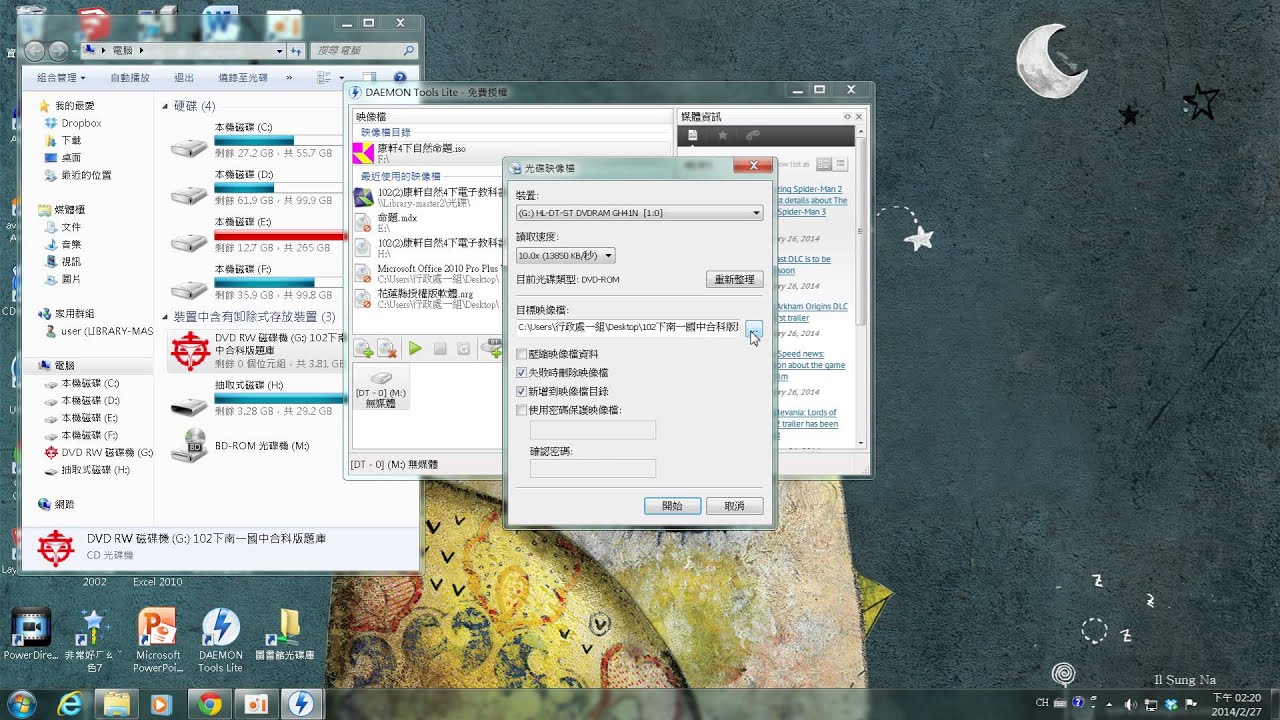Image resolution: width=1280 pixels, height=720 pixels.
Task: Open Dropbox in the favorites sidebar
Action: click(81, 123)
